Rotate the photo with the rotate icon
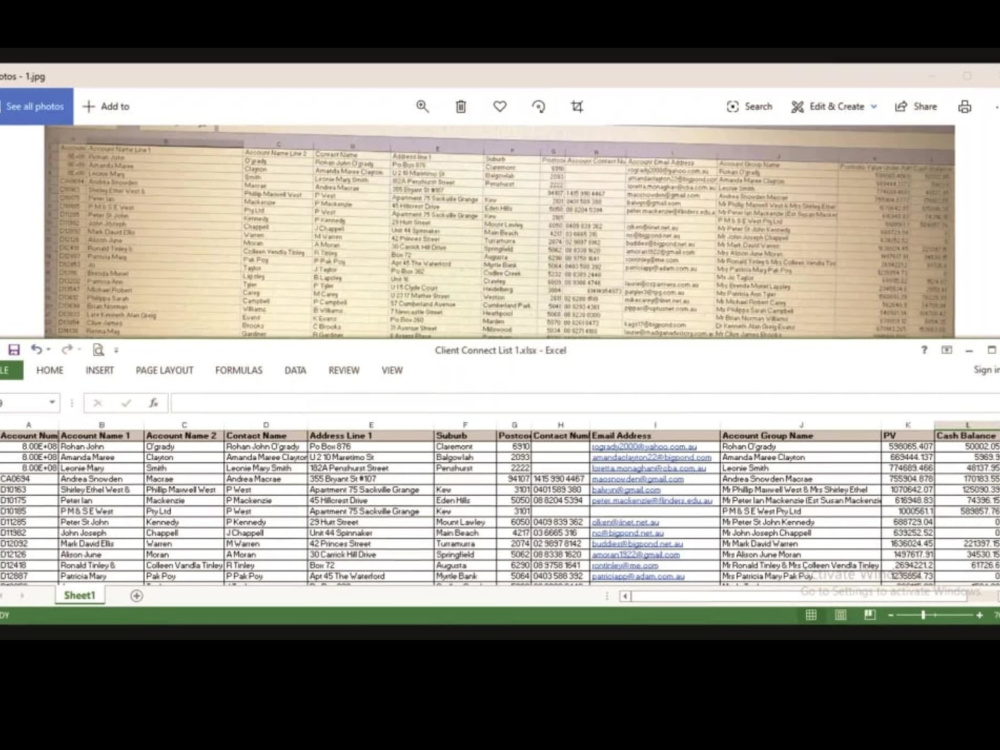Image resolution: width=1000 pixels, height=750 pixels. [x=539, y=106]
